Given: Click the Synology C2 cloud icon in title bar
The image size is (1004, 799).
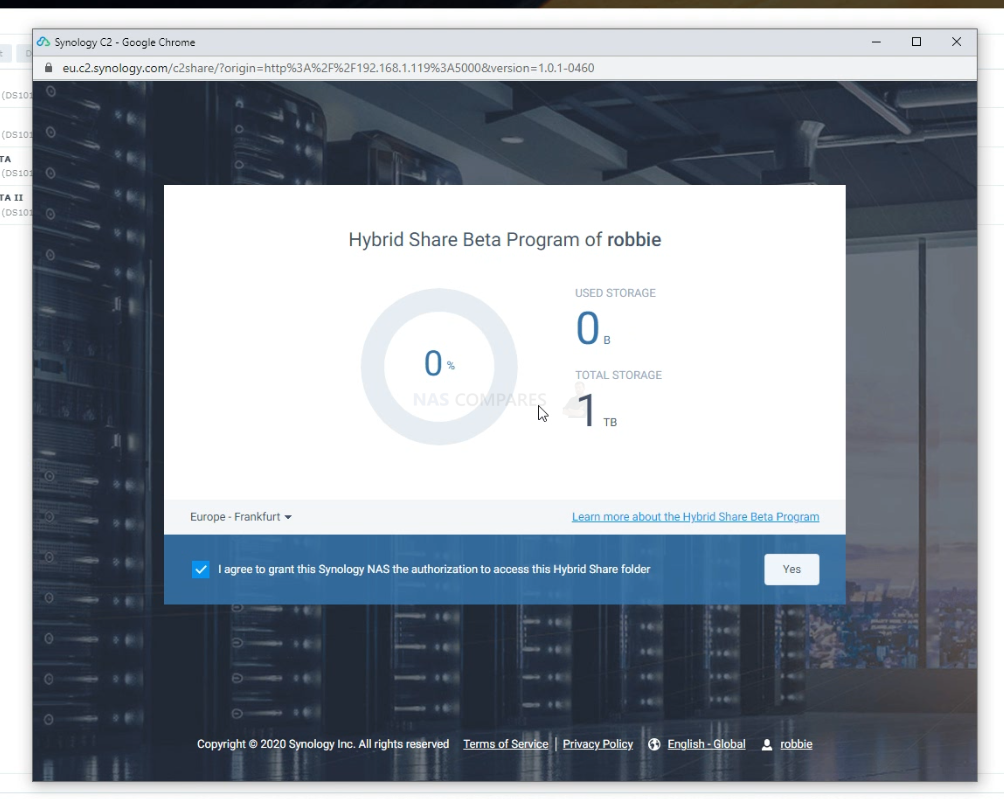Looking at the screenshot, I should click(44, 42).
